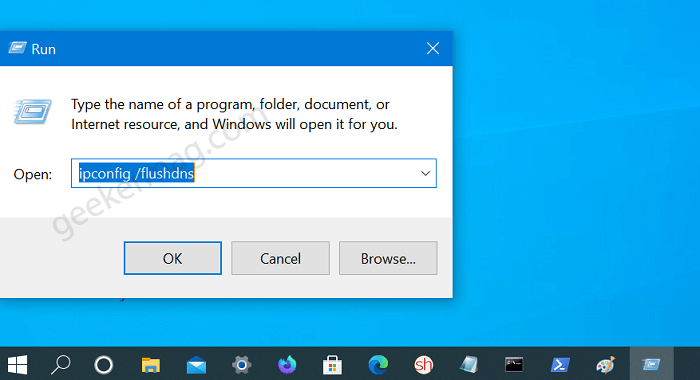Screen dimensions: 700x380
Task: Open the Paint palette icon on the taskbar
Action: 605,365
